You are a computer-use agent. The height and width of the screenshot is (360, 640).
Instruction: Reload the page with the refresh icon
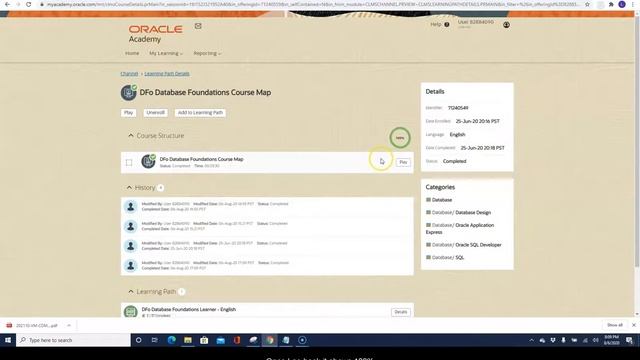[x=28, y=4]
